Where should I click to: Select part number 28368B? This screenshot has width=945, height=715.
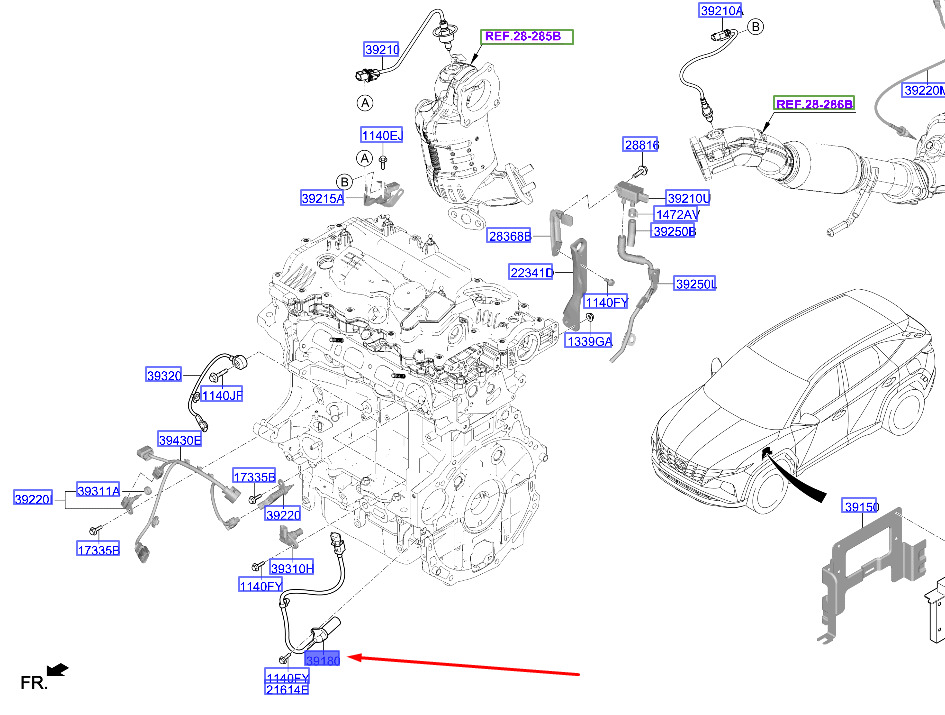pyautogui.click(x=508, y=237)
